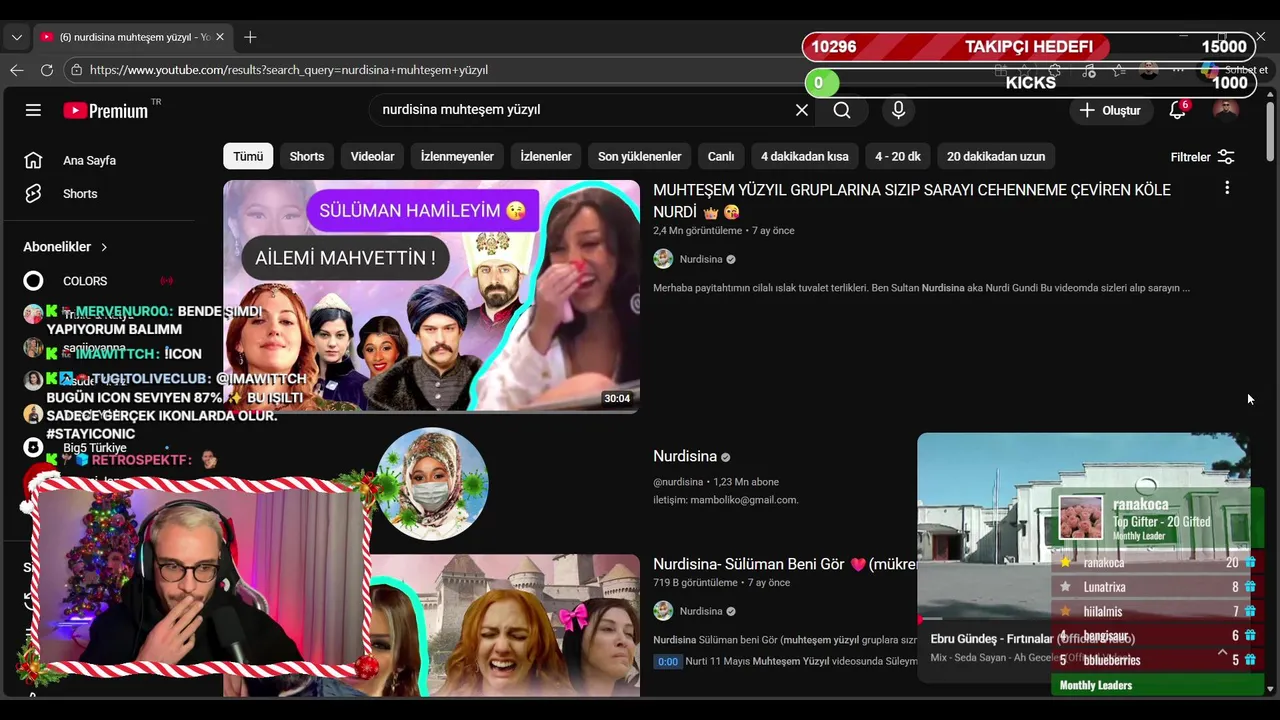Open Big5 Türkiye subscription channel
This screenshot has width=1280, height=720.
pos(94,448)
